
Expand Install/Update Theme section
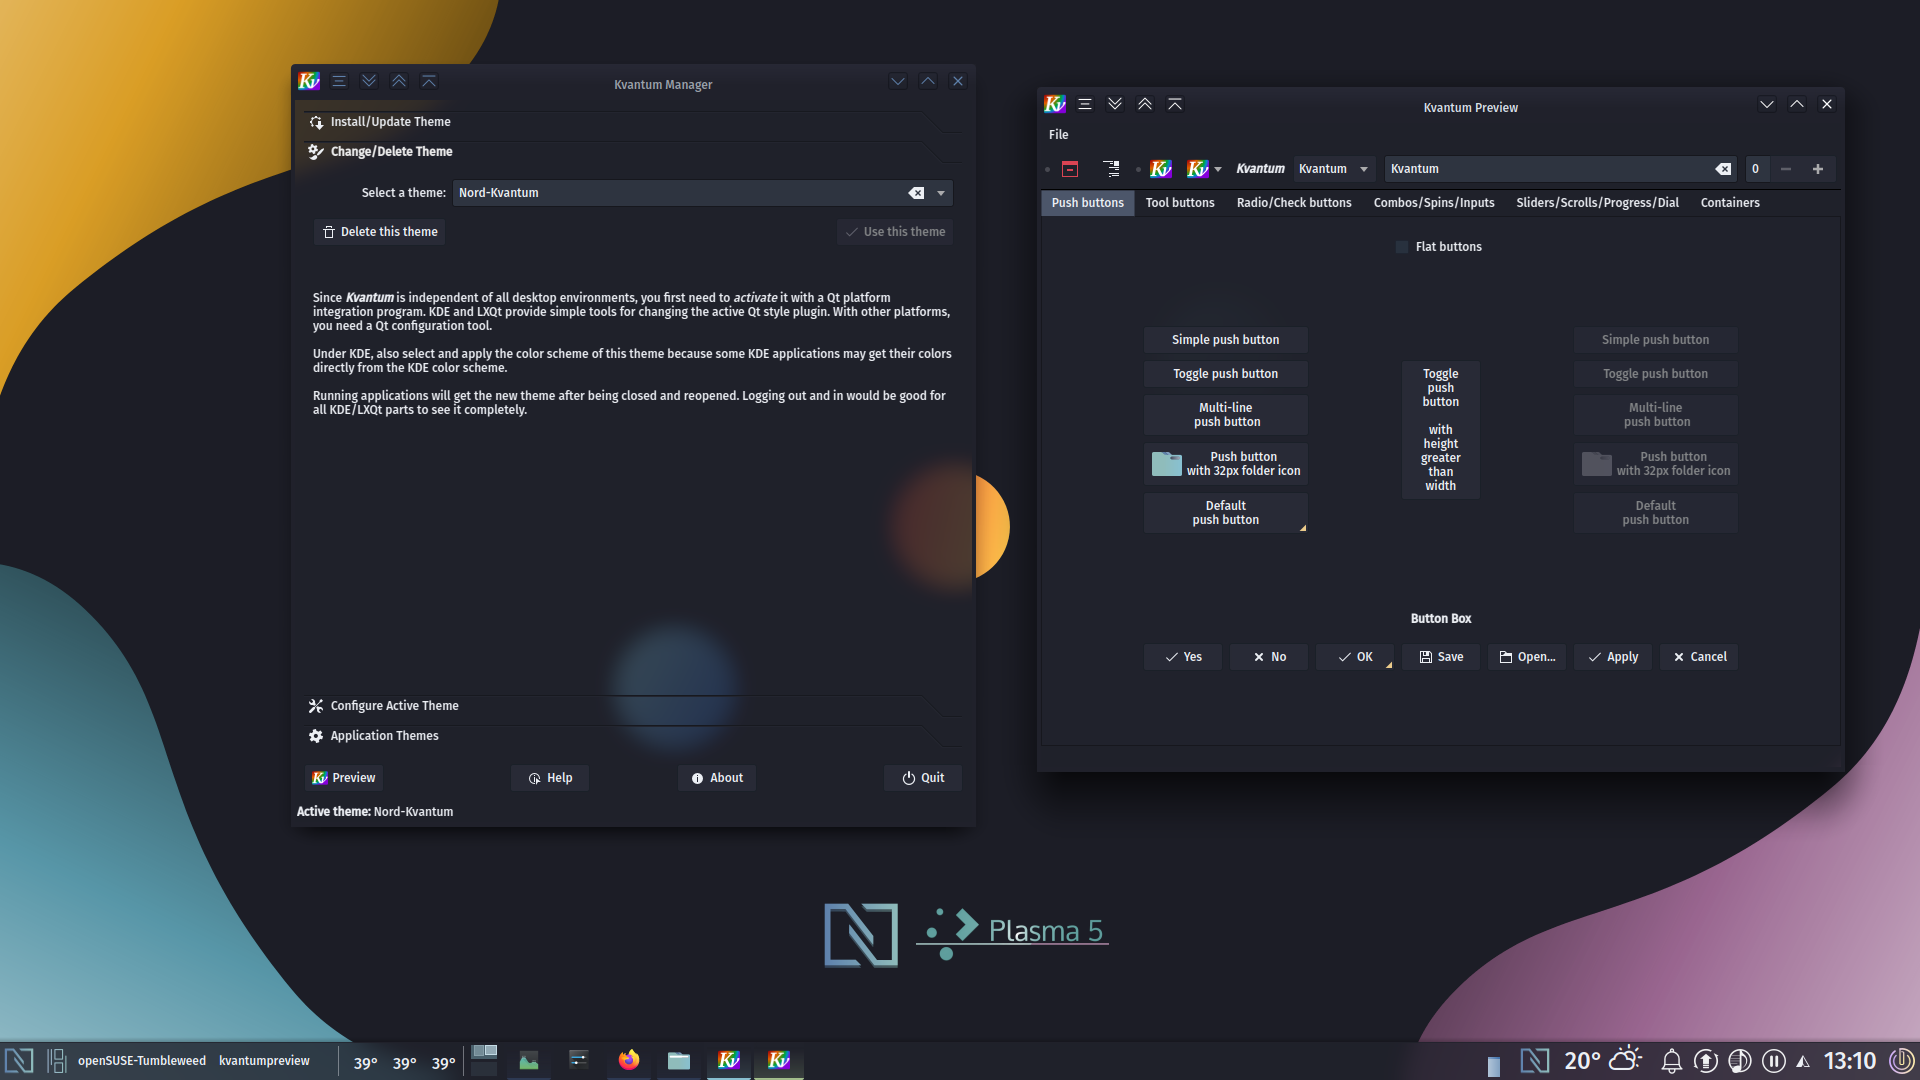pyautogui.click(x=633, y=122)
